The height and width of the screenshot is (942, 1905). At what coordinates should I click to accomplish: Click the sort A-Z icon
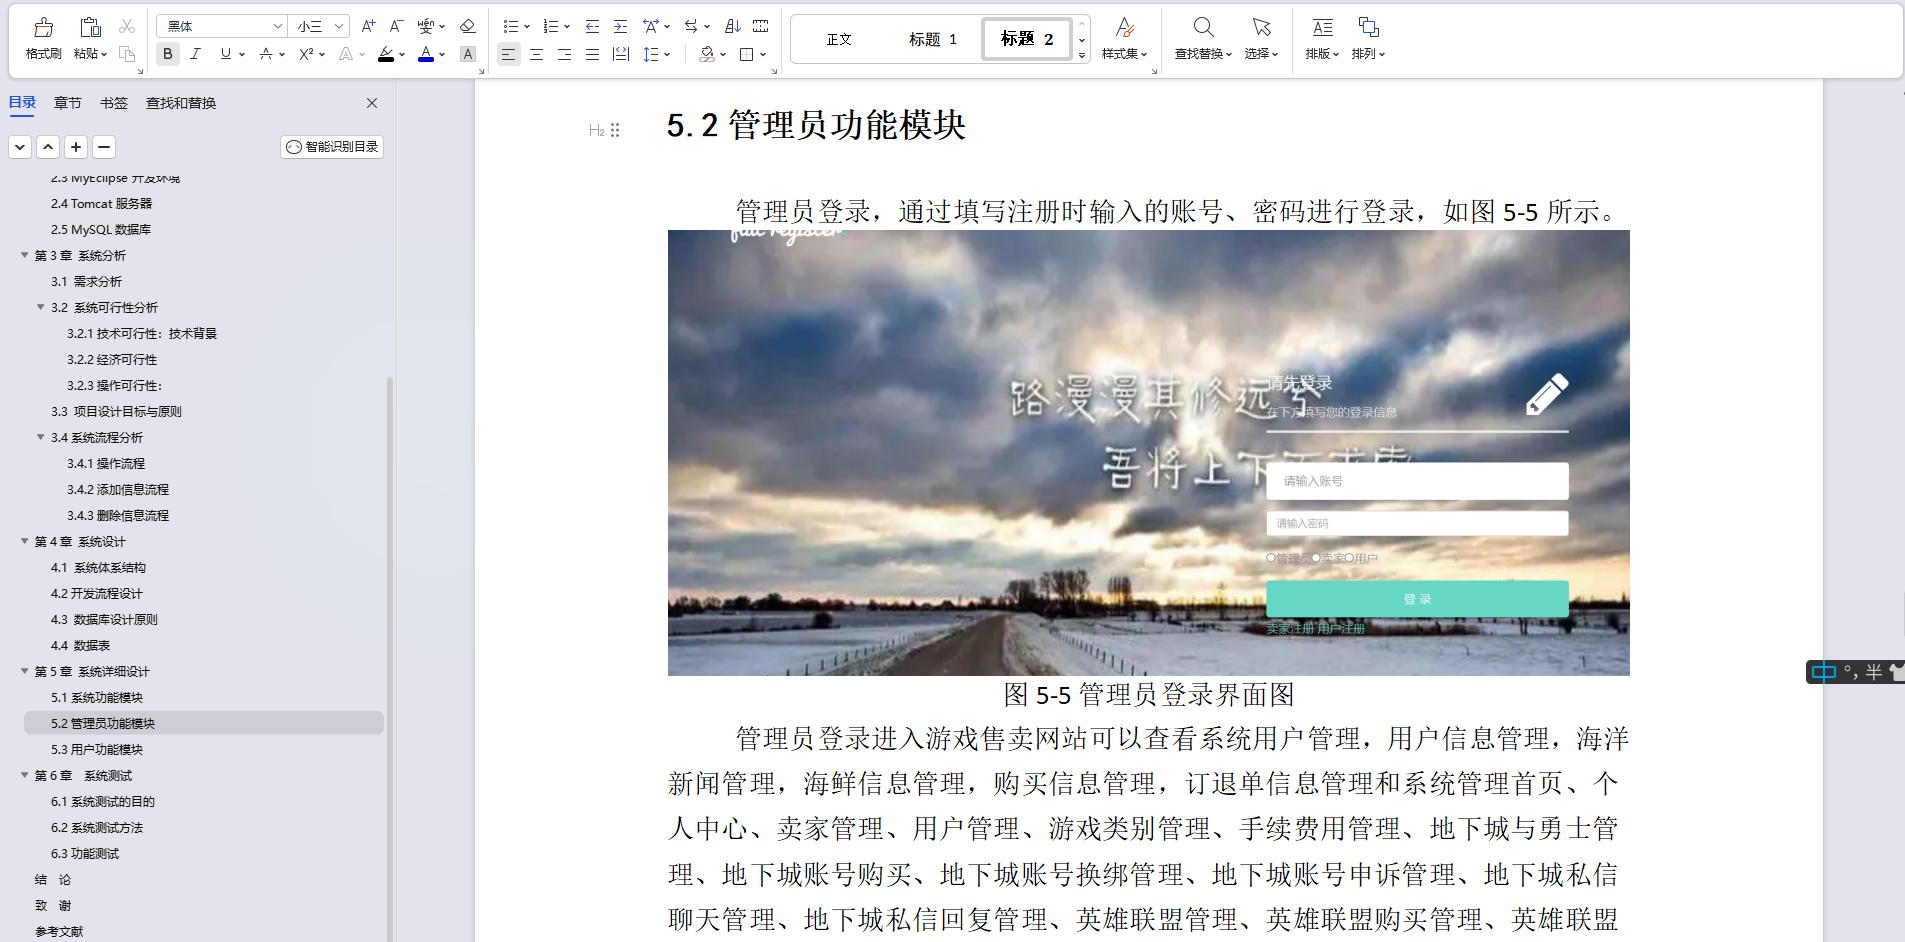(733, 26)
